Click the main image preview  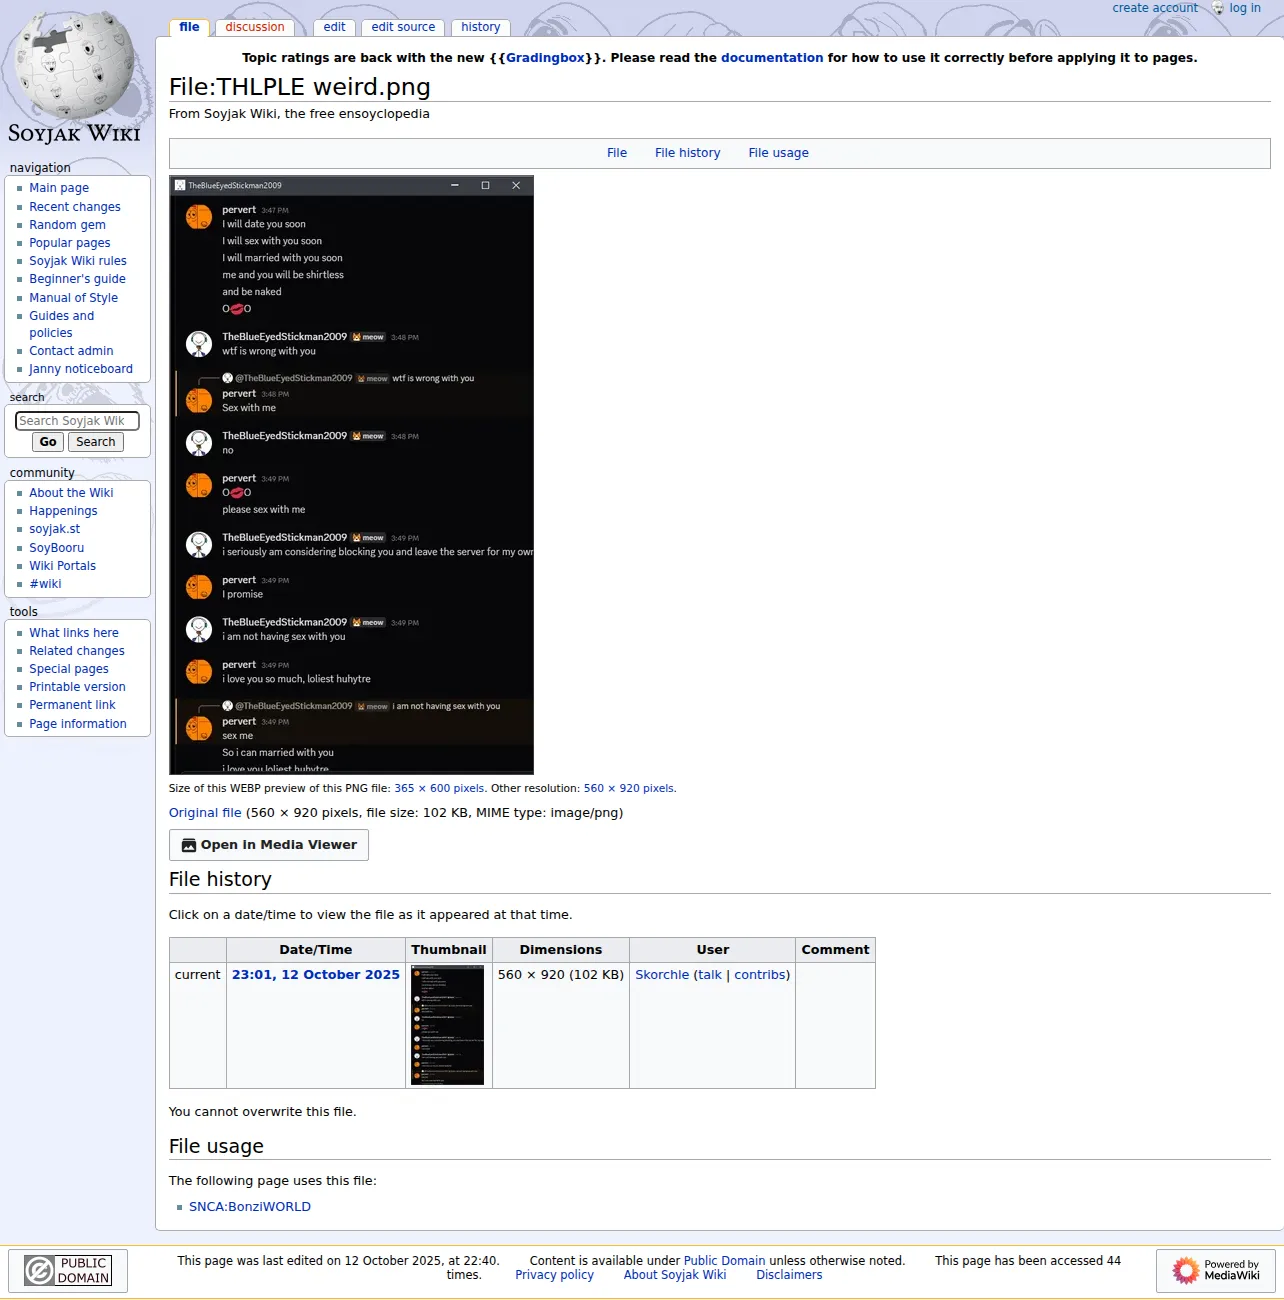coord(351,475)
